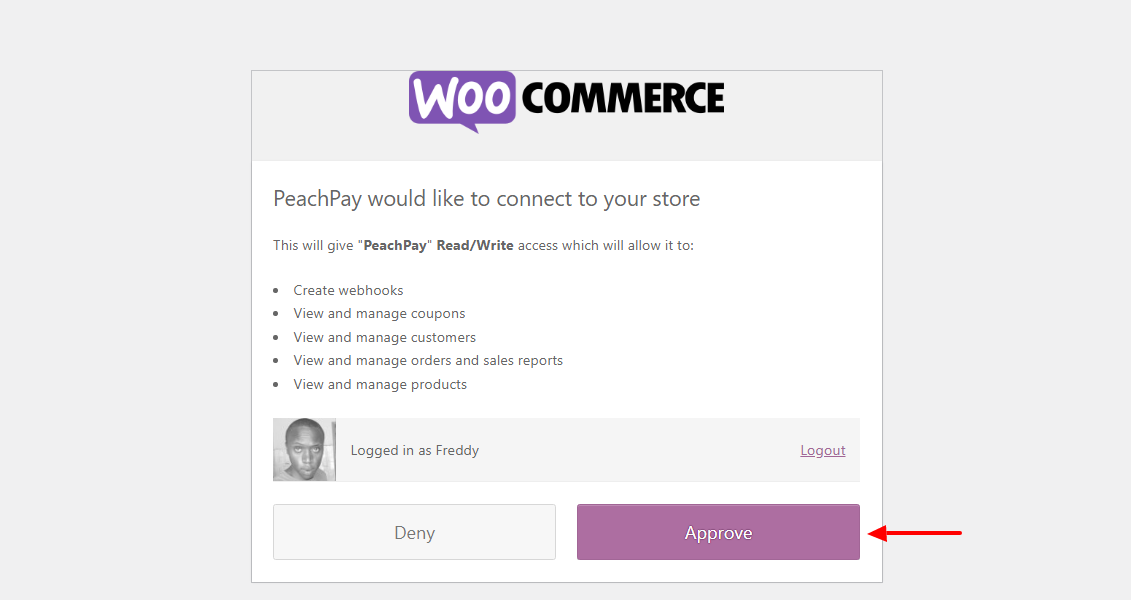The width and height of the screenshot is (1131, 600).
Task: Click the bullet beside "View and manage products"
Action: pos(276,384)
